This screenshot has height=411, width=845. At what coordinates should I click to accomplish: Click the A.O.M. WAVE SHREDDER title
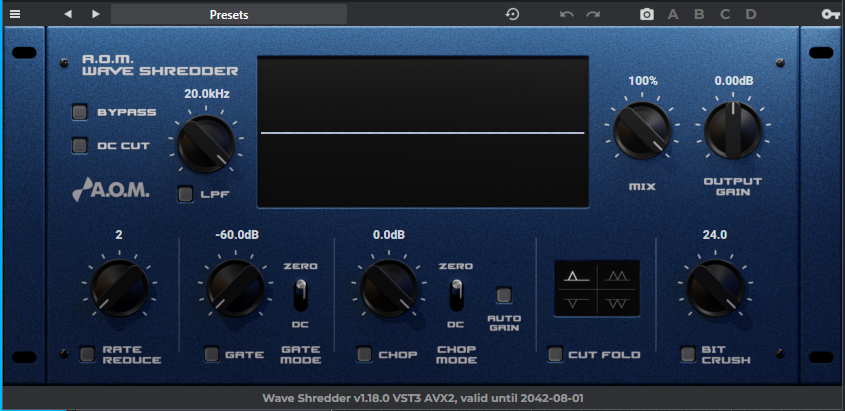pos(160,65)
